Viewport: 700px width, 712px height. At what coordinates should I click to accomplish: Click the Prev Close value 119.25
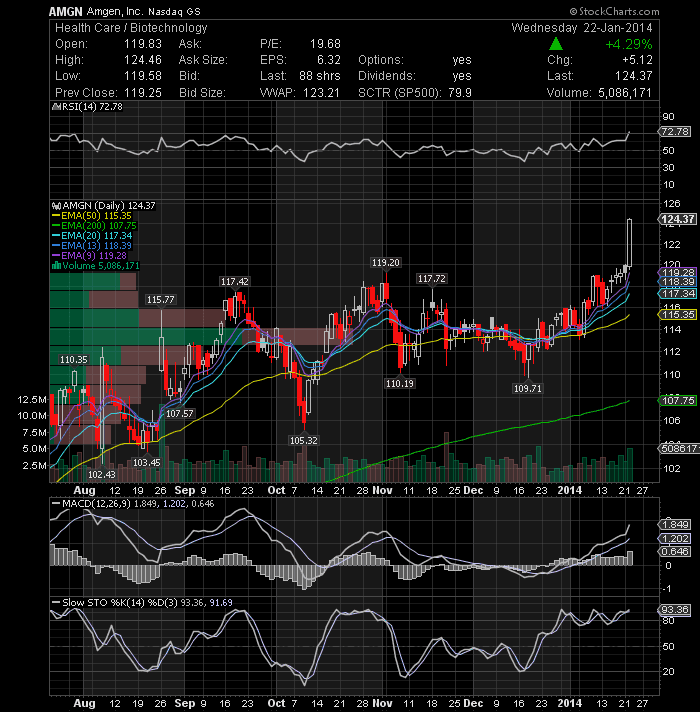click(143, 93)
